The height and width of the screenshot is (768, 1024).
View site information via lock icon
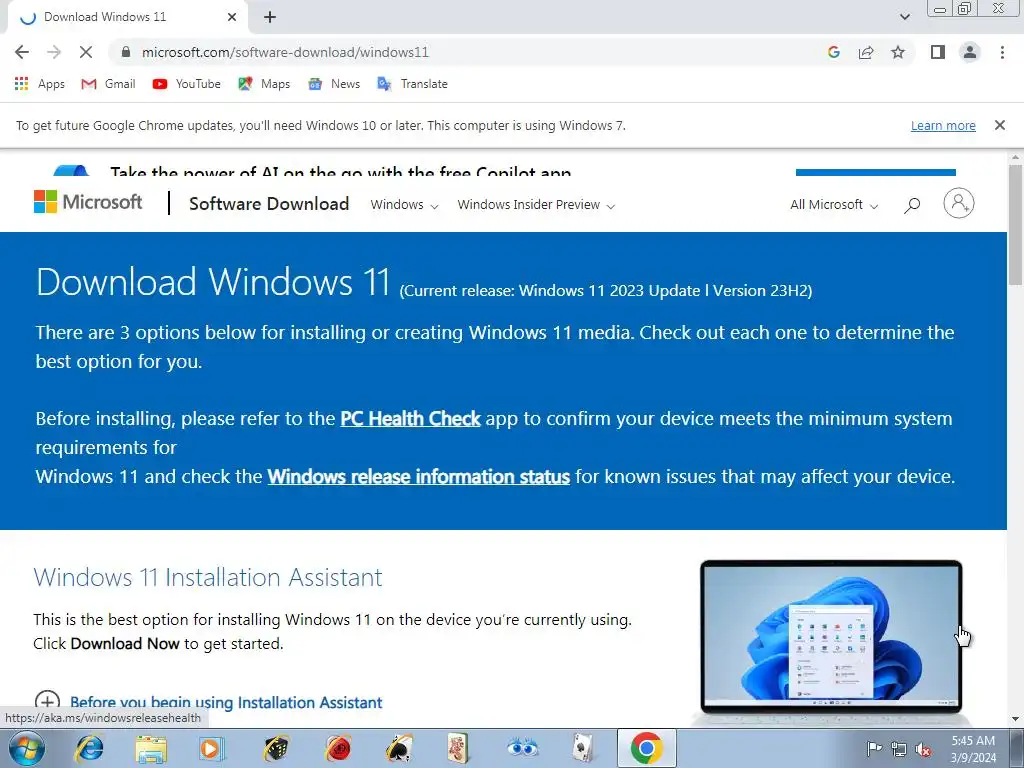coord(126,52)
